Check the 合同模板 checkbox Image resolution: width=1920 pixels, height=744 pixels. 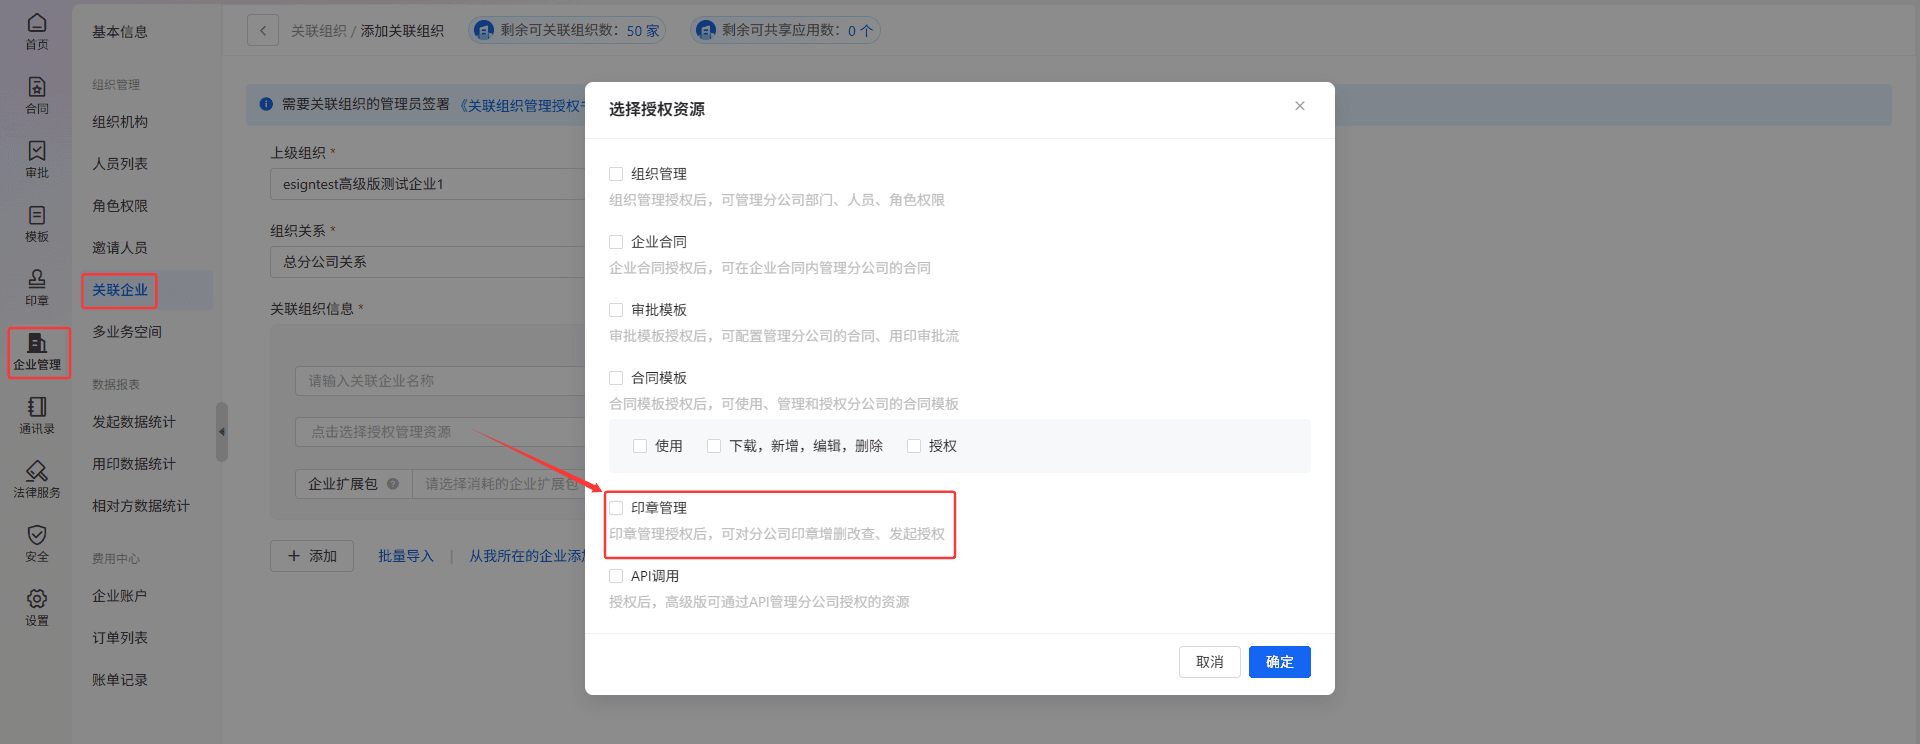click(x=616, y=378)
